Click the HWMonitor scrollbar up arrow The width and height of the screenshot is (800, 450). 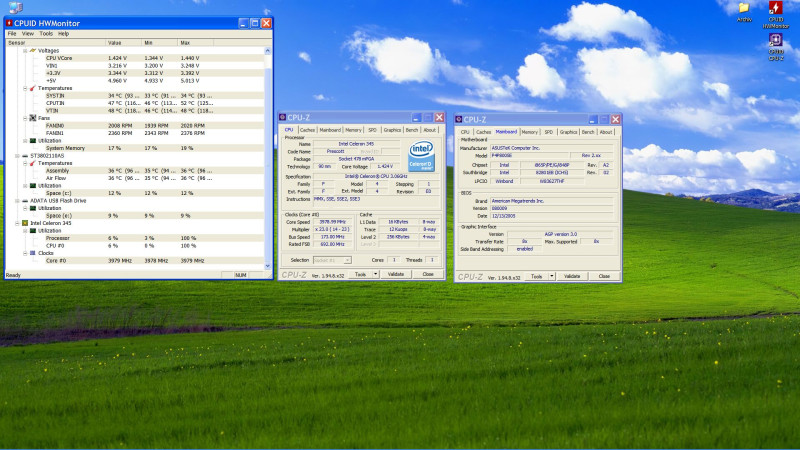pyautogui.click(x=268, y=51)
